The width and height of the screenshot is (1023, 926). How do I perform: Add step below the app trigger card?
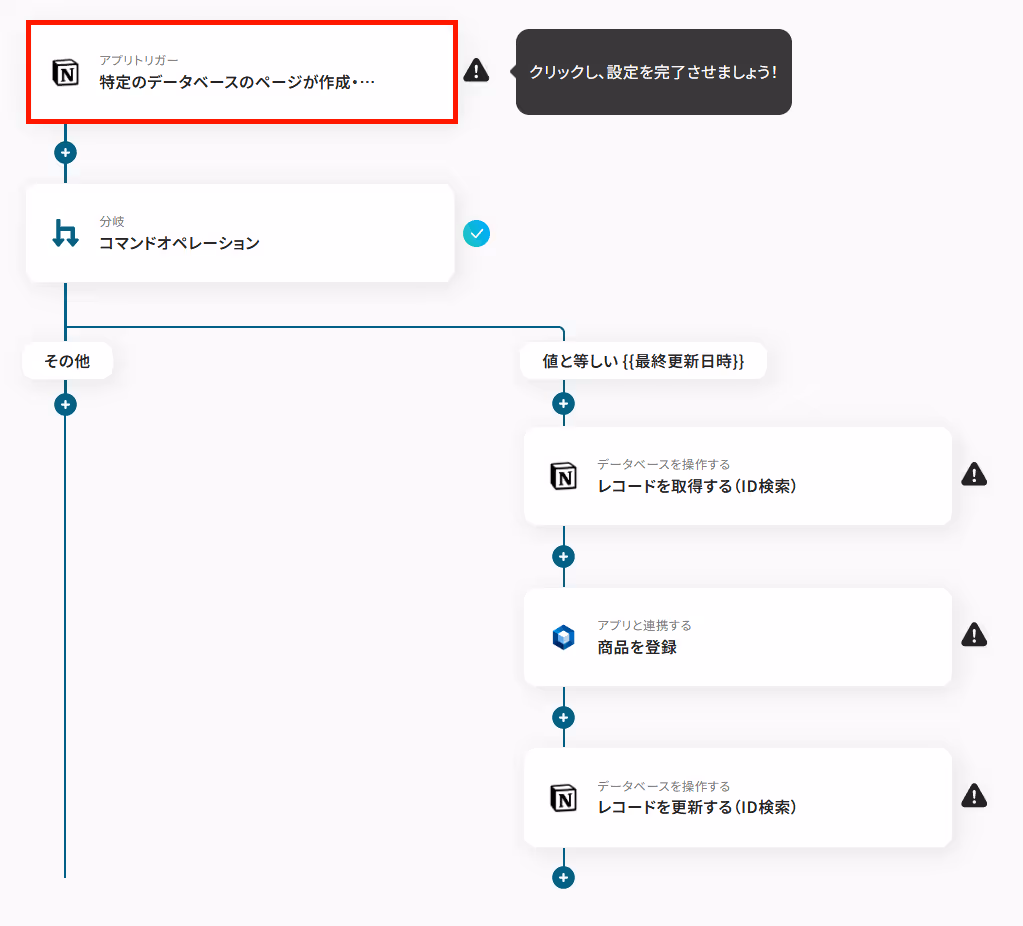pyautogui.click(x=65, y=153)
